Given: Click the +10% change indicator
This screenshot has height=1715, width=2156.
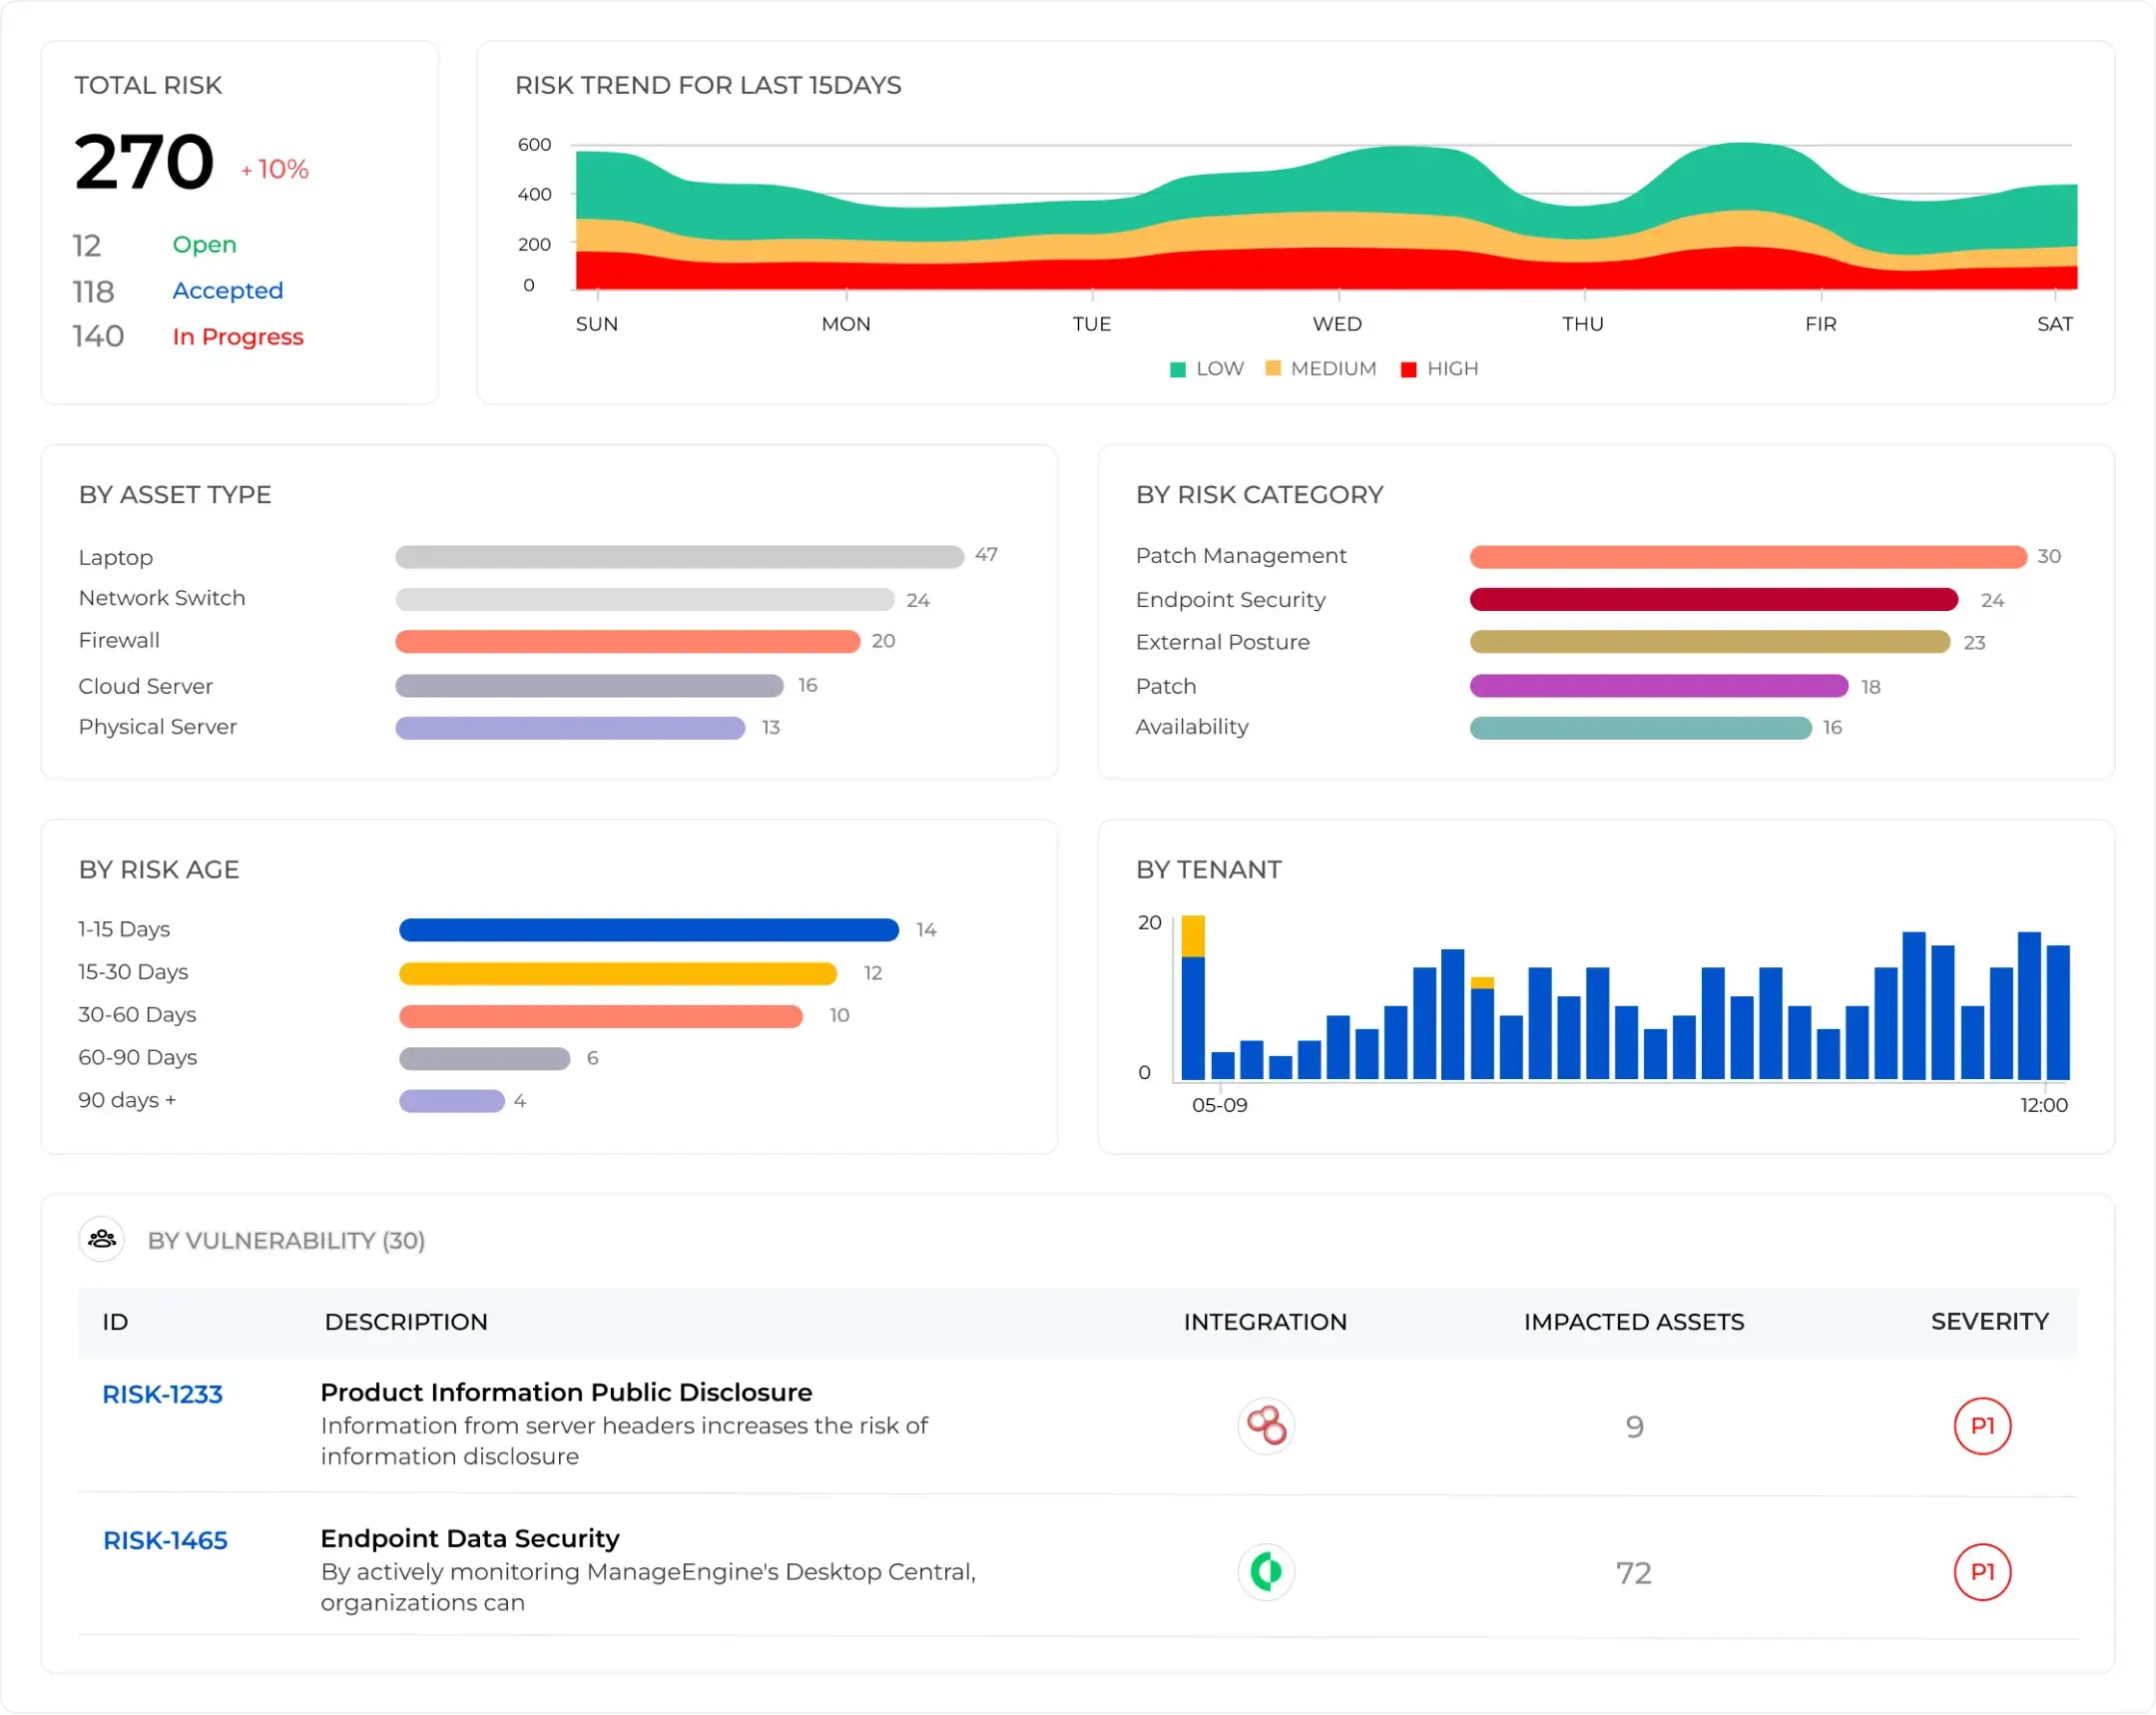Looking at the screenshot, I should click(274, 169).
